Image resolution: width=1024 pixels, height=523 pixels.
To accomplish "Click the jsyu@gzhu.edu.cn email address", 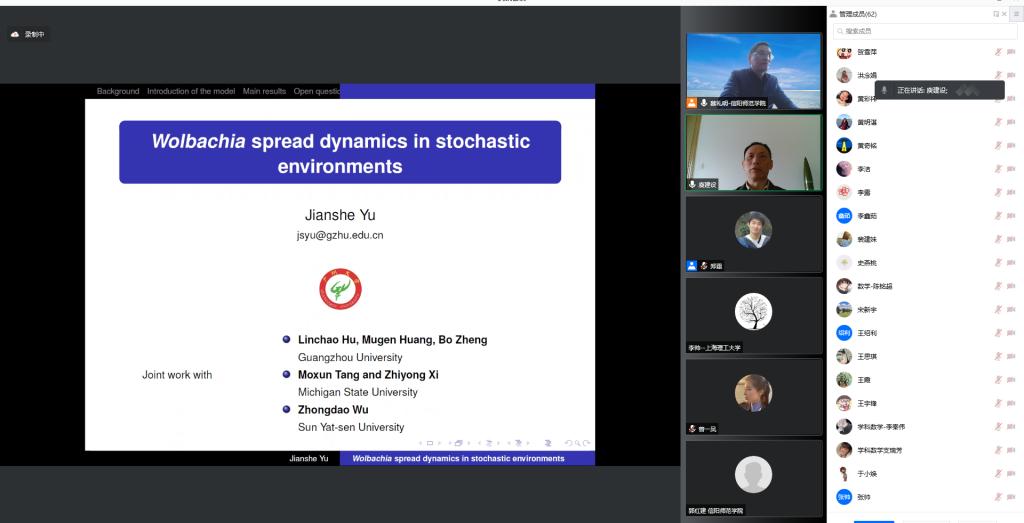I will (x=340, y=236).
